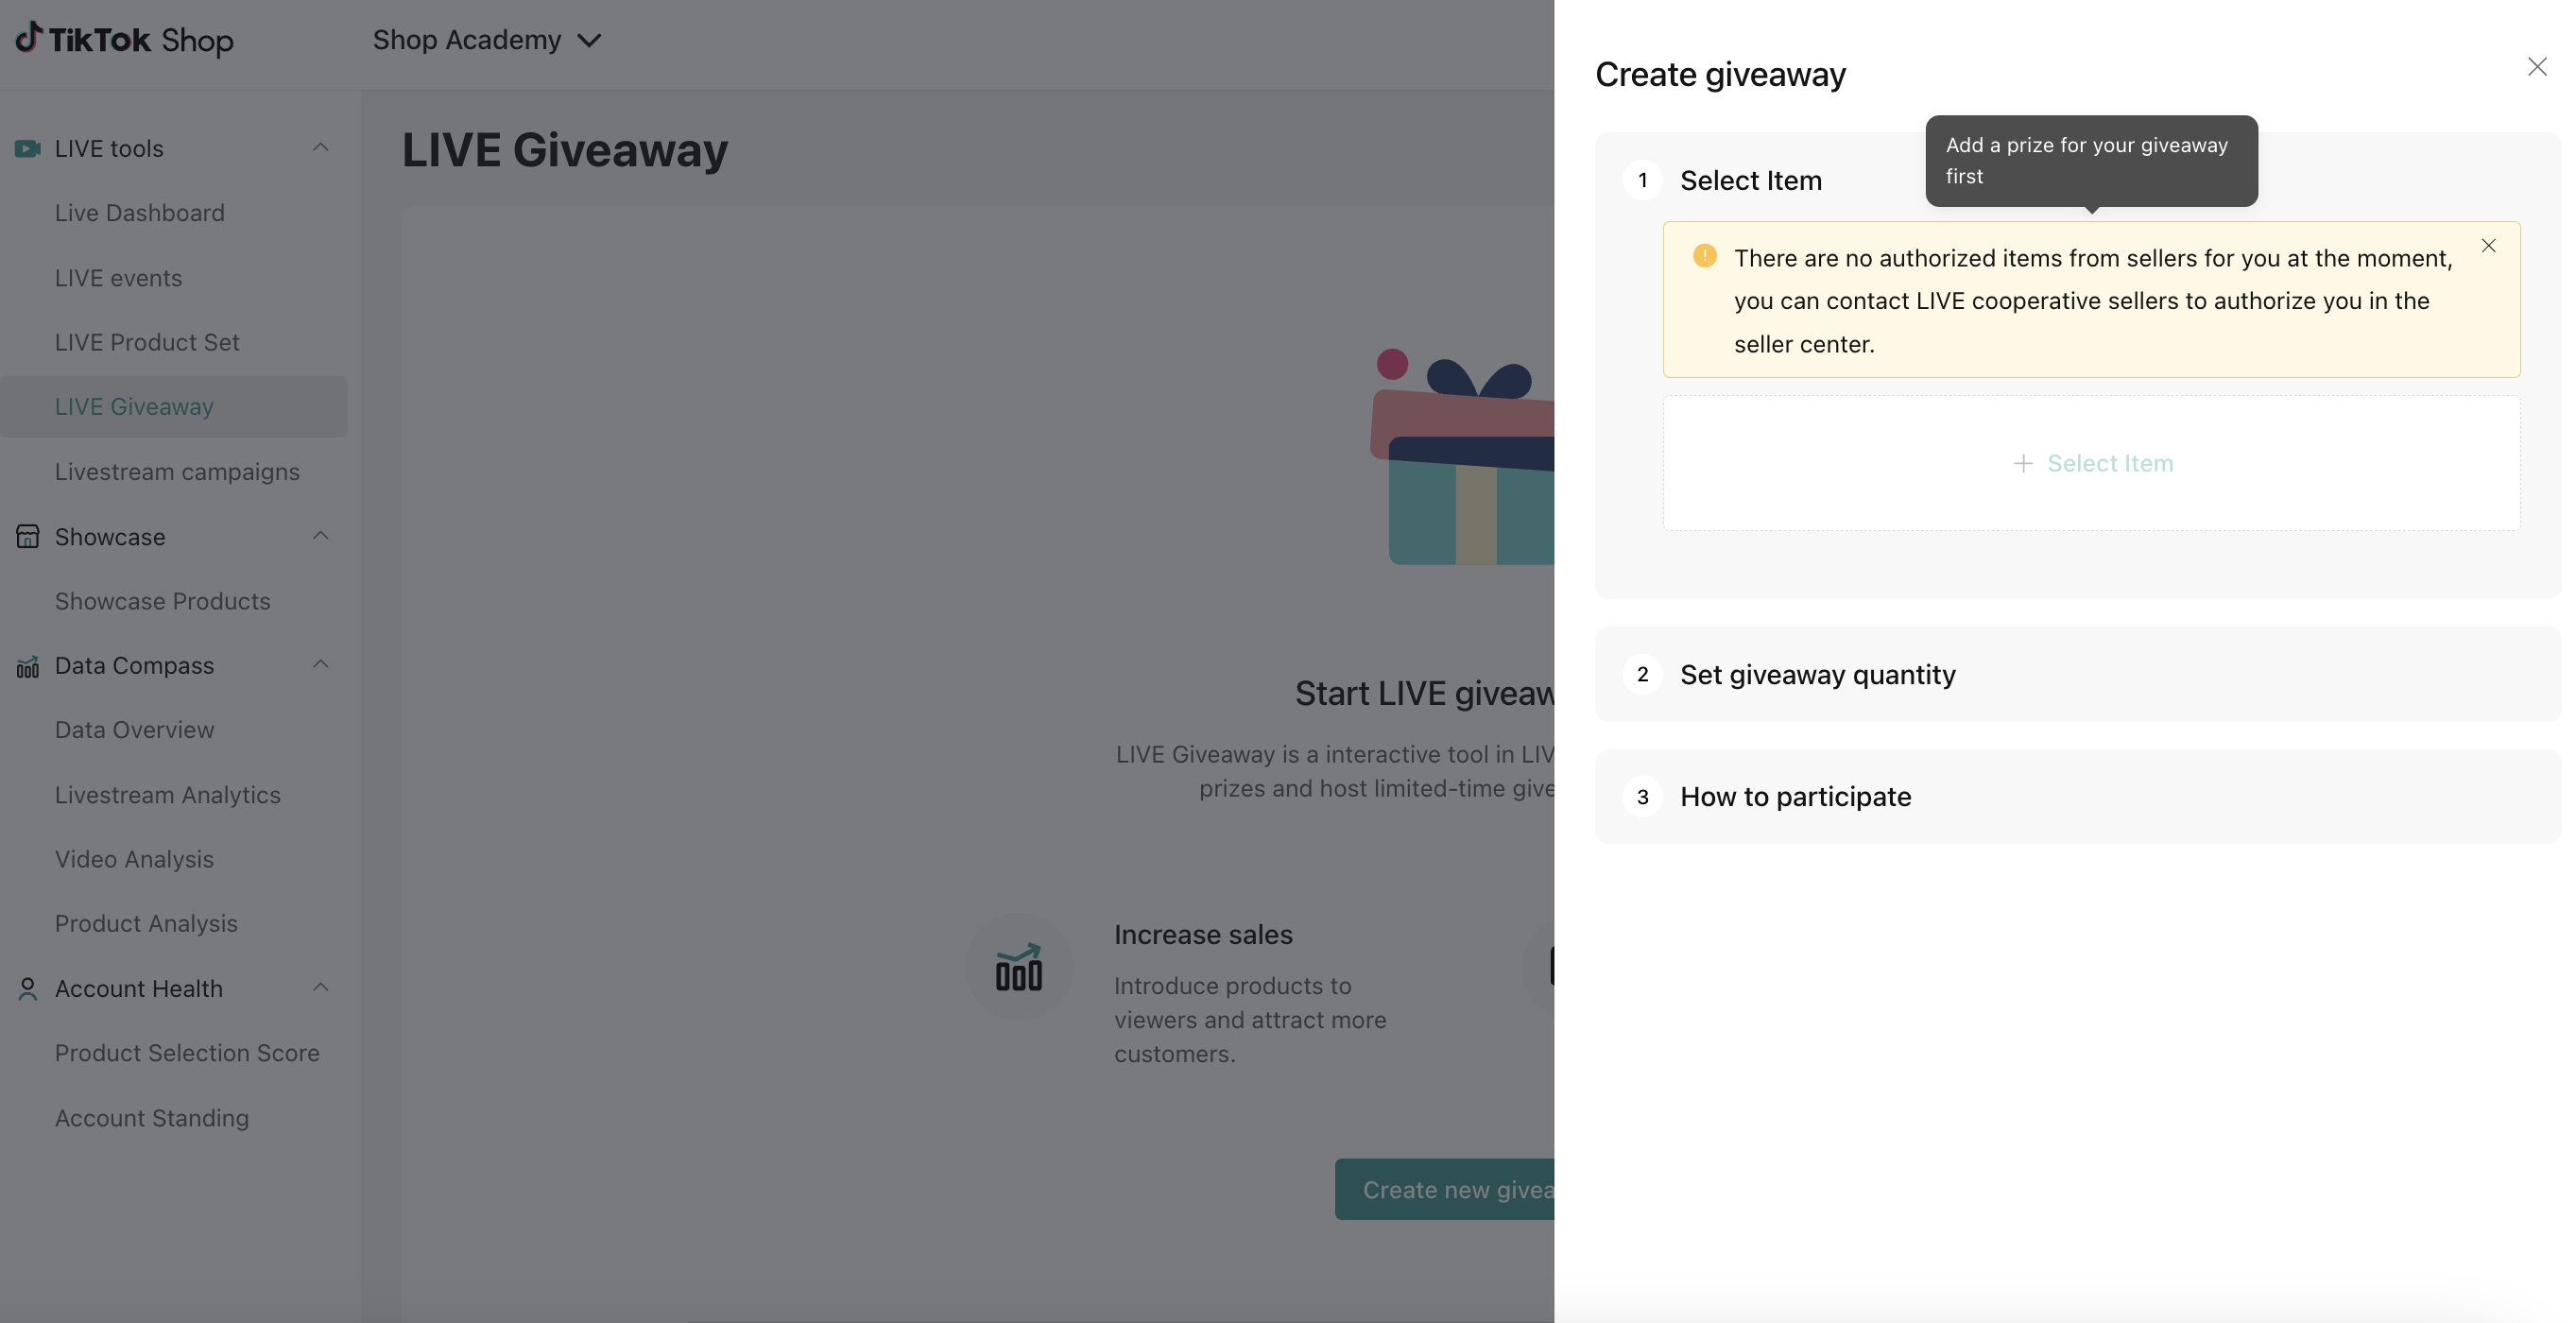This screenshot has width=2576, height=1323.
Task: Click the LIVE tools camera icon
Action: click(x=27, y=149)
